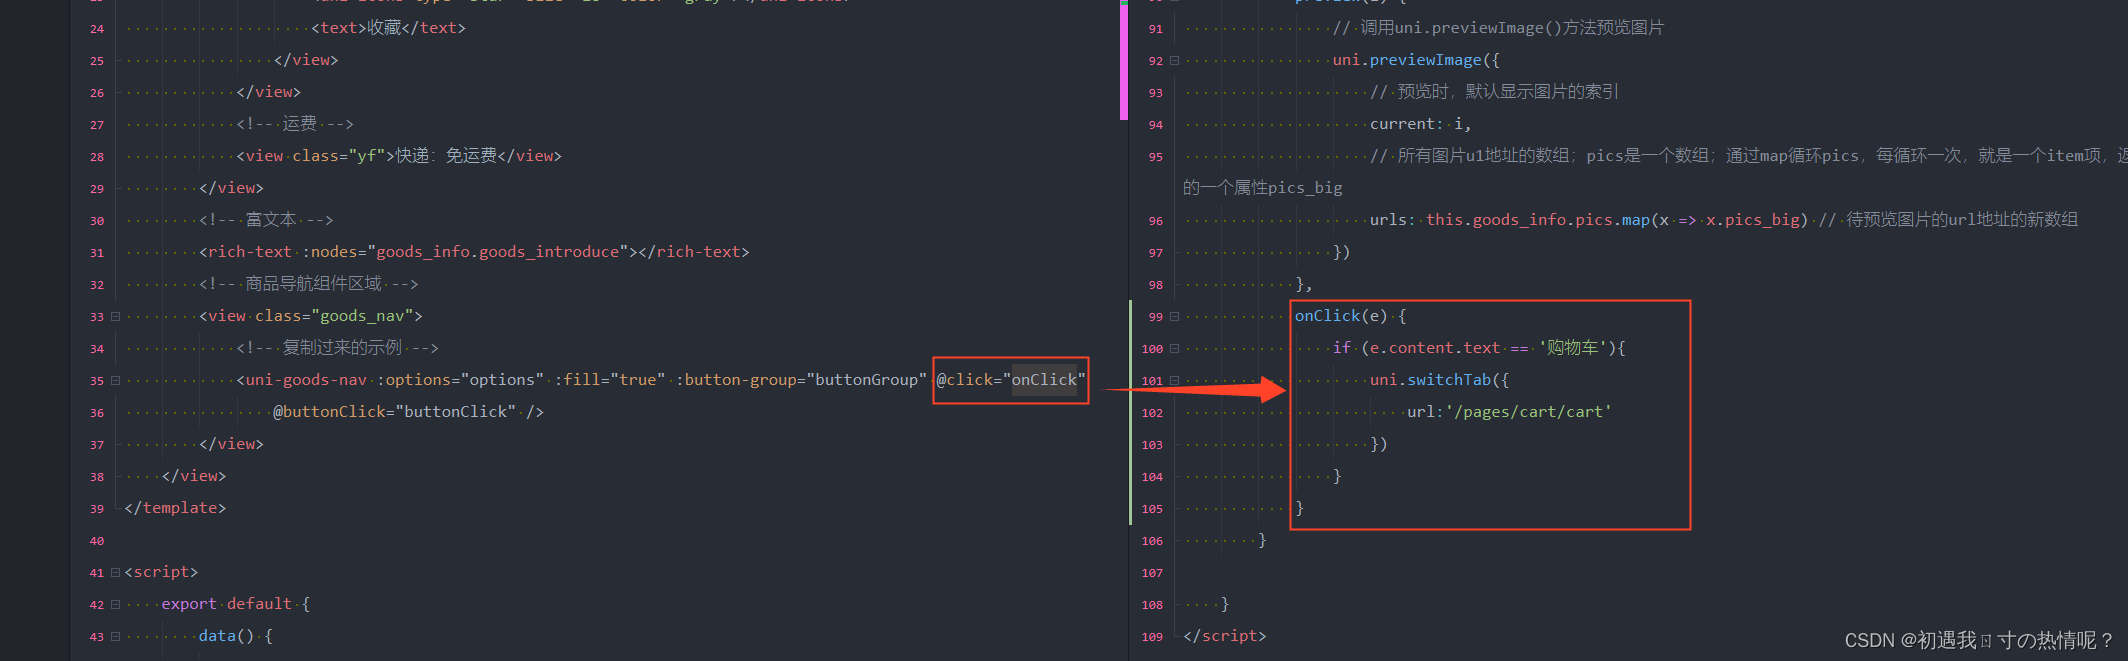This screenshot has height=661, width=2128.
Task: Collapse the if statement fold on line 100
Action: 1174,349
